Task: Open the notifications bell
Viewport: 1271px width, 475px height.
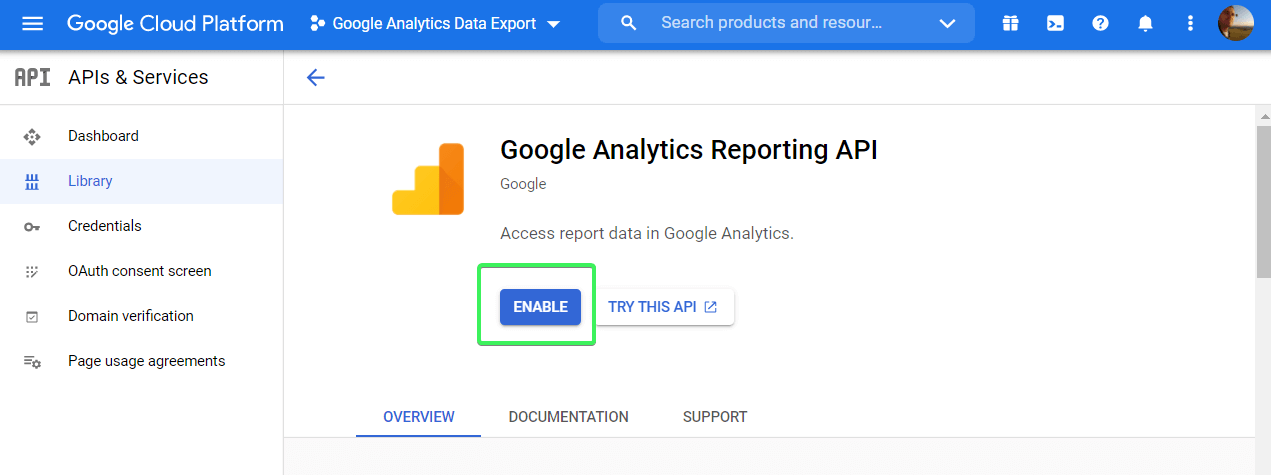Action: point(1145,23)
